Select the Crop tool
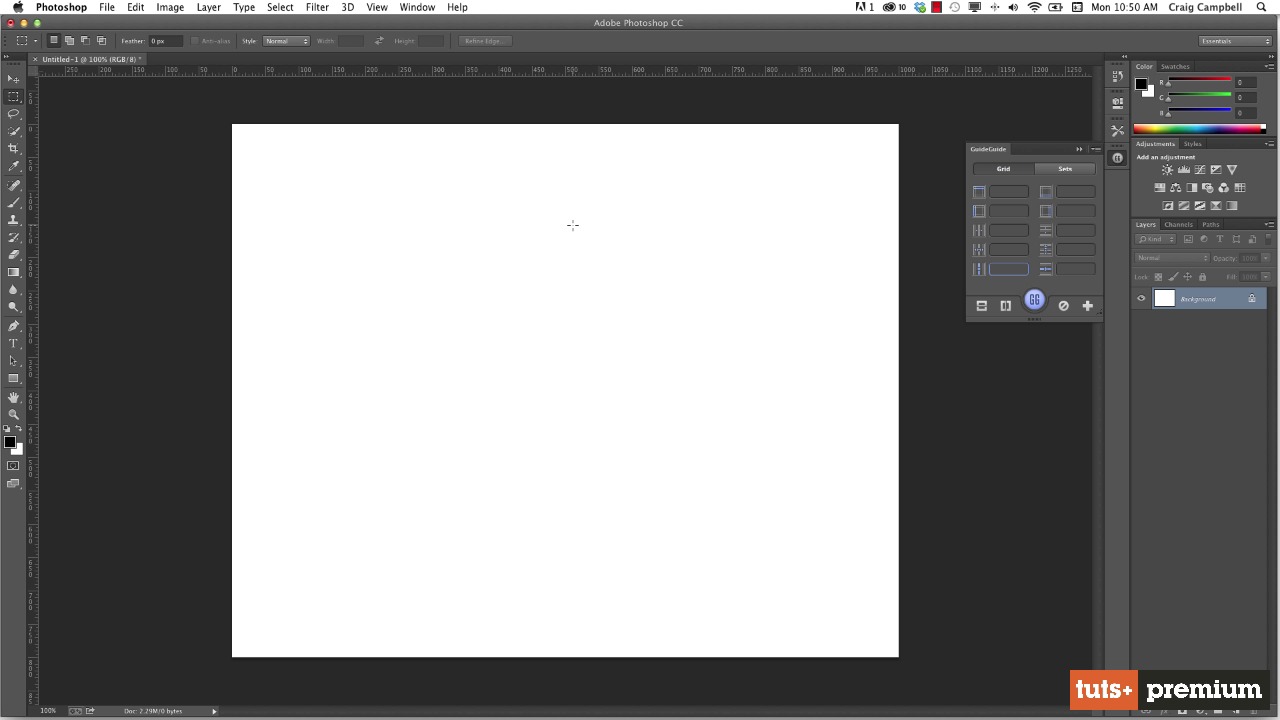The image size is (1280, 720). 14,148
